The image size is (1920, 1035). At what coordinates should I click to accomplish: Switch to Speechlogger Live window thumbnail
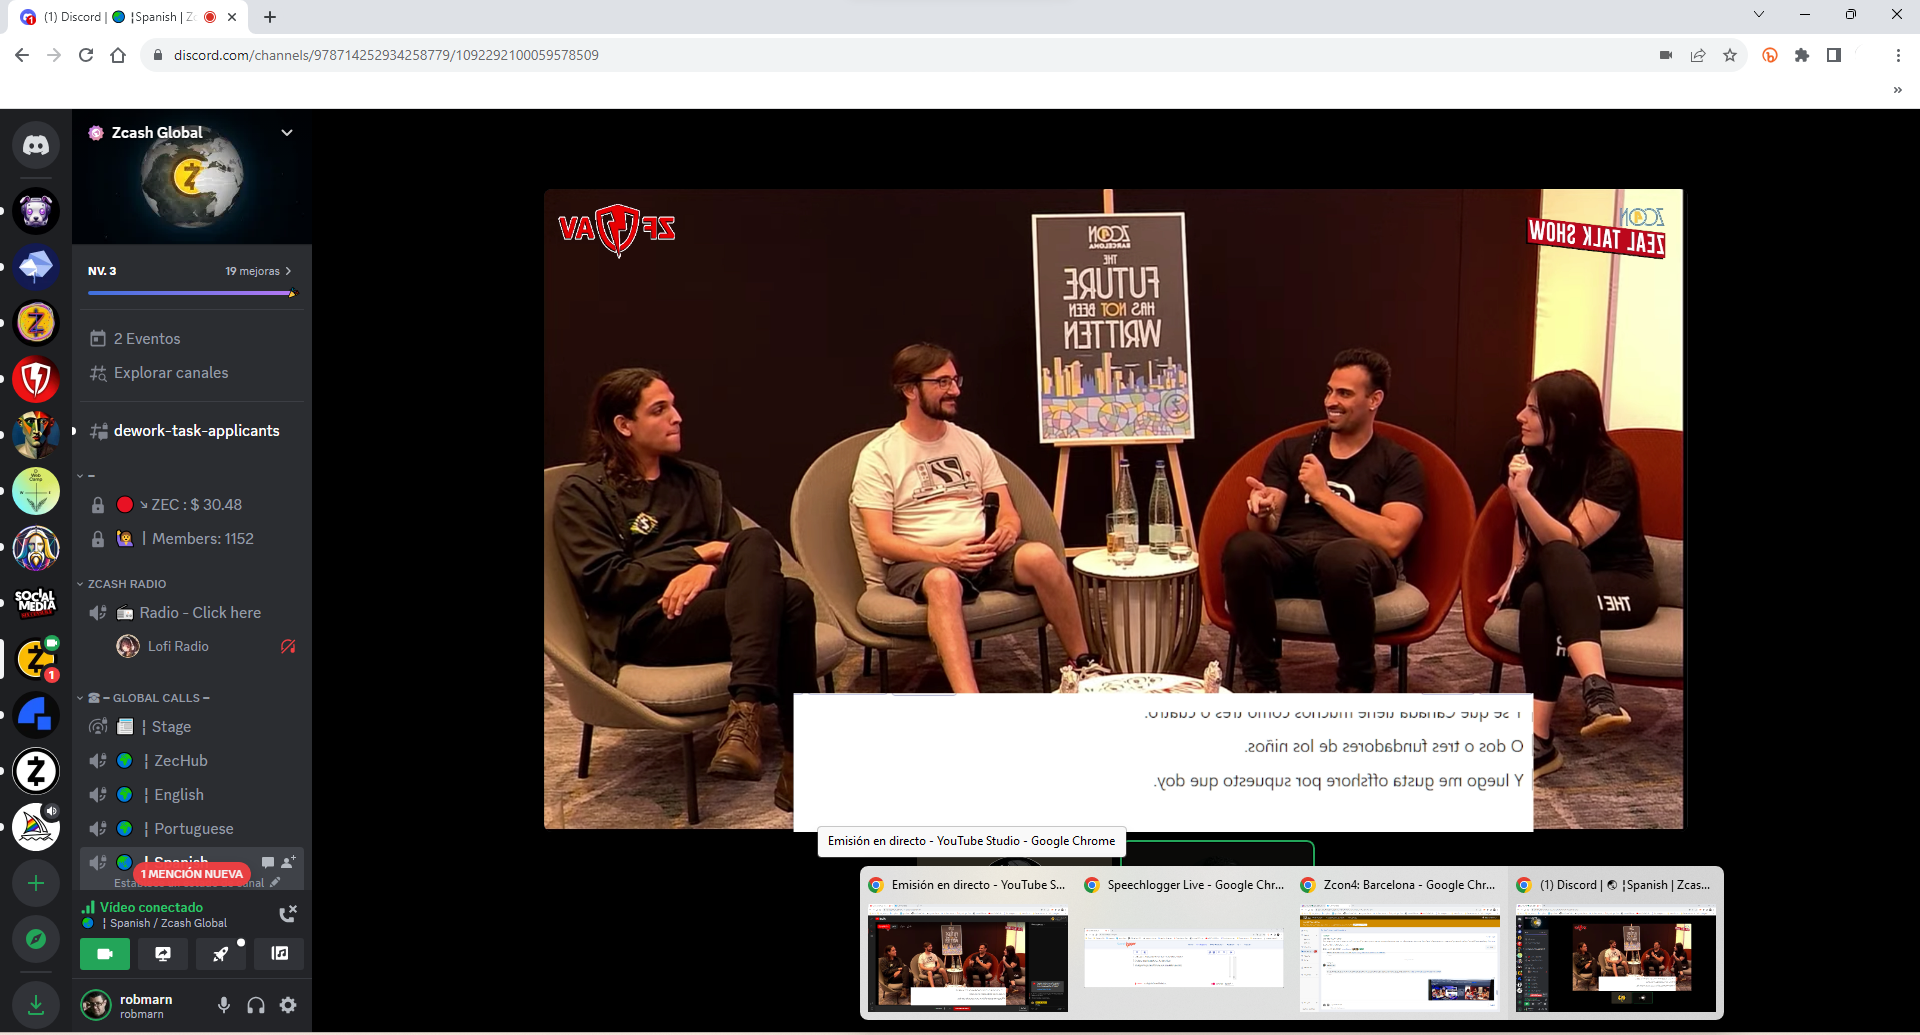click(1184, 943)
